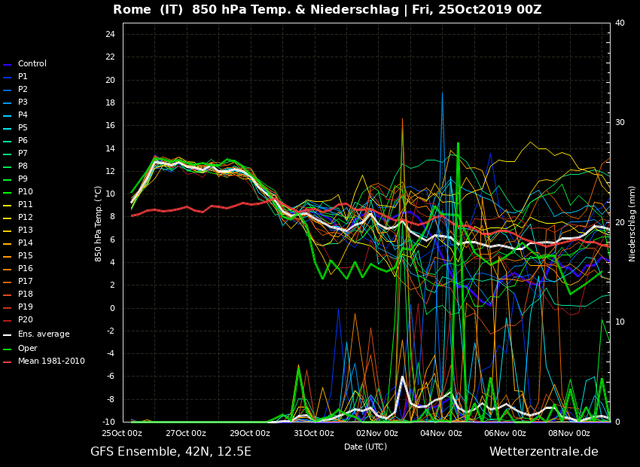The image size is (640, 467).
Task: Click the P1 legend label
Action: point(22,76)
